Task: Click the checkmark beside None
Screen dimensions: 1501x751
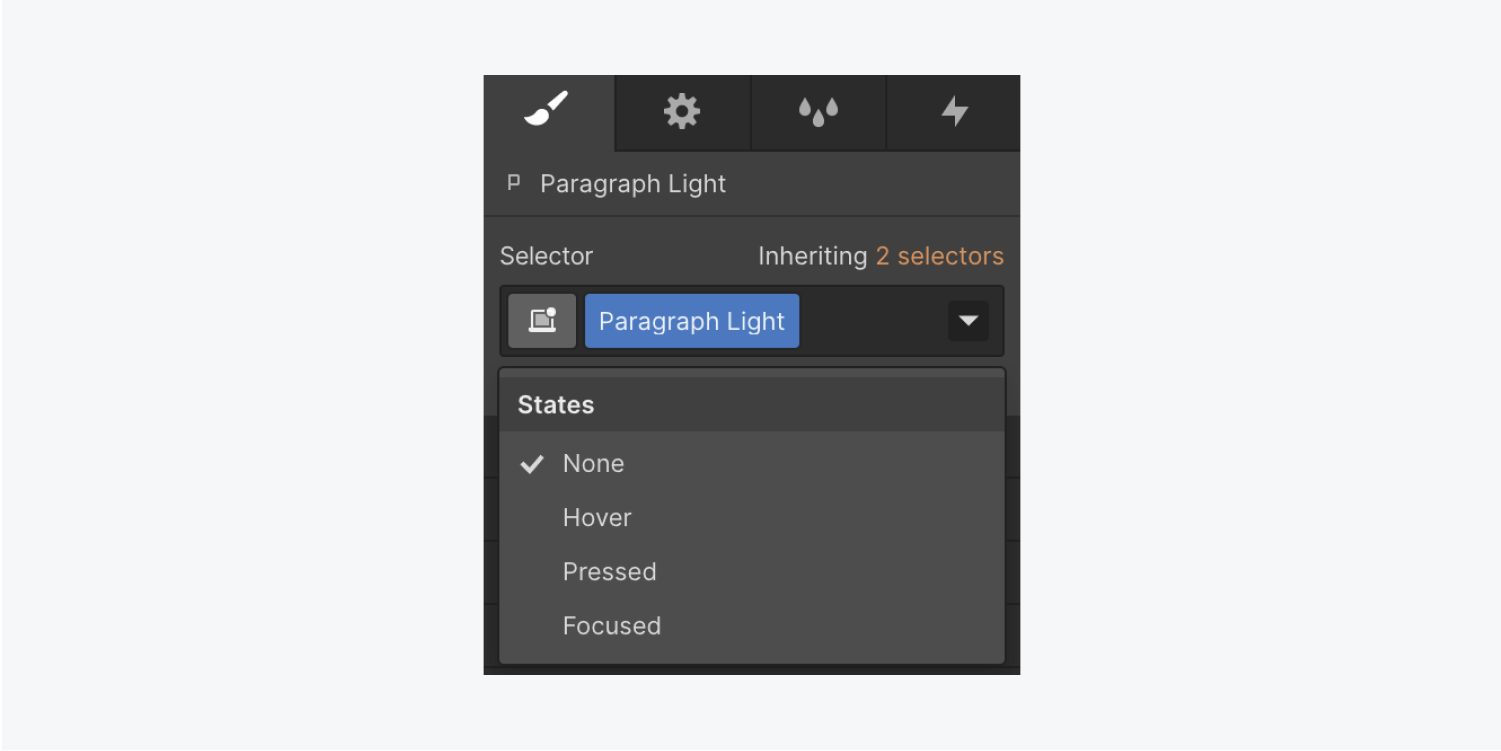Action: click(532, 464)
